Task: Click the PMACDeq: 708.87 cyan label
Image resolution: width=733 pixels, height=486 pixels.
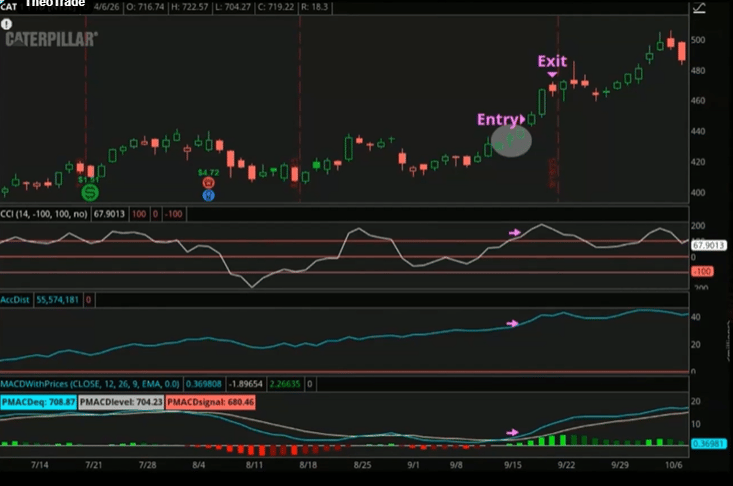Action: pyautogui.click(x=38, y=402)
